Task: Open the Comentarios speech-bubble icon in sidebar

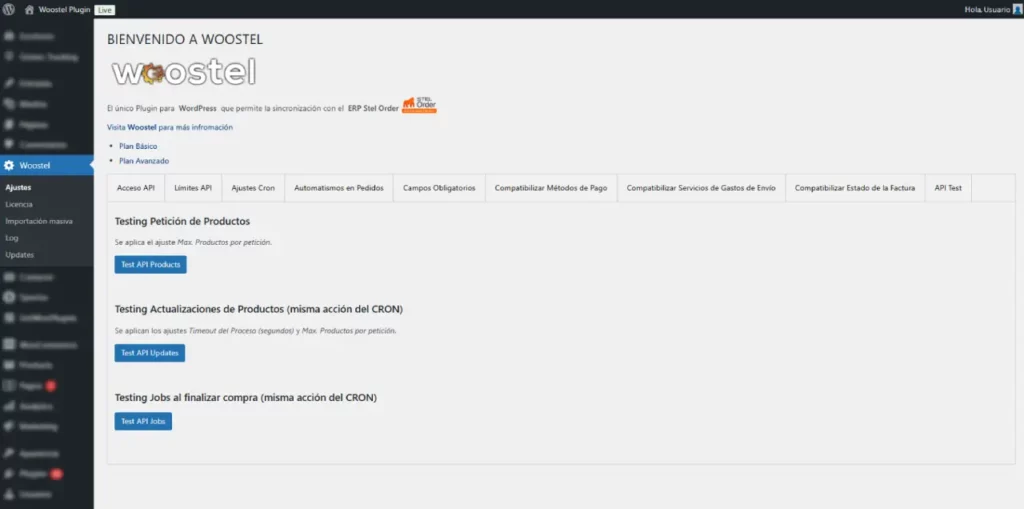Action: point(8,144)
